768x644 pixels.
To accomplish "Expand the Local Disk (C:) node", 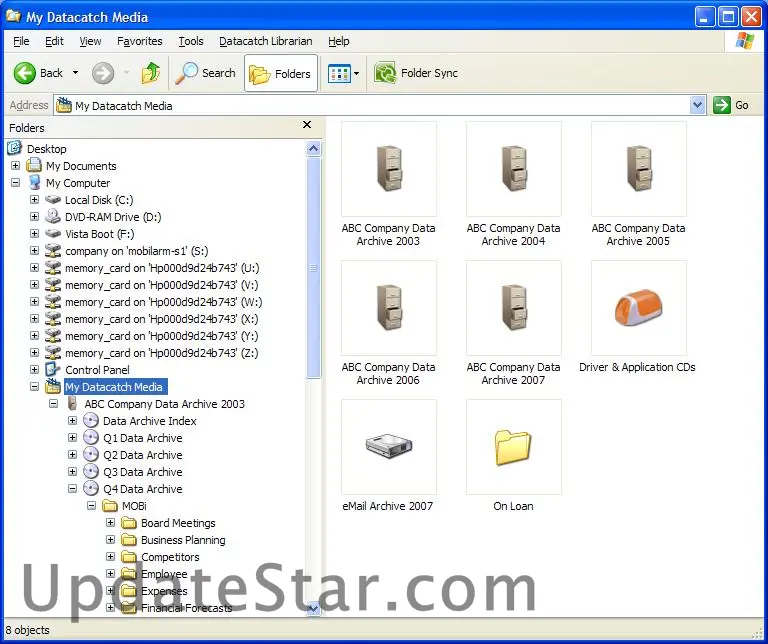I will point(34,200).
